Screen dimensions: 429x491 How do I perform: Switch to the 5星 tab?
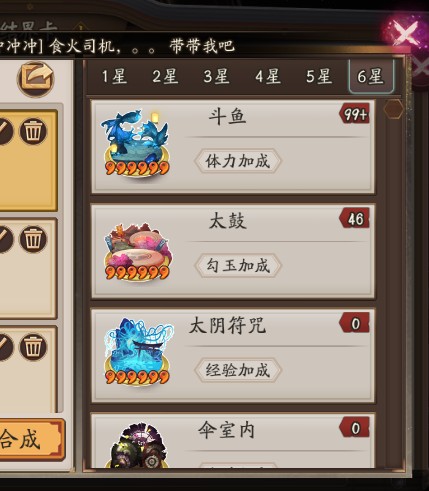coord(319,77)
